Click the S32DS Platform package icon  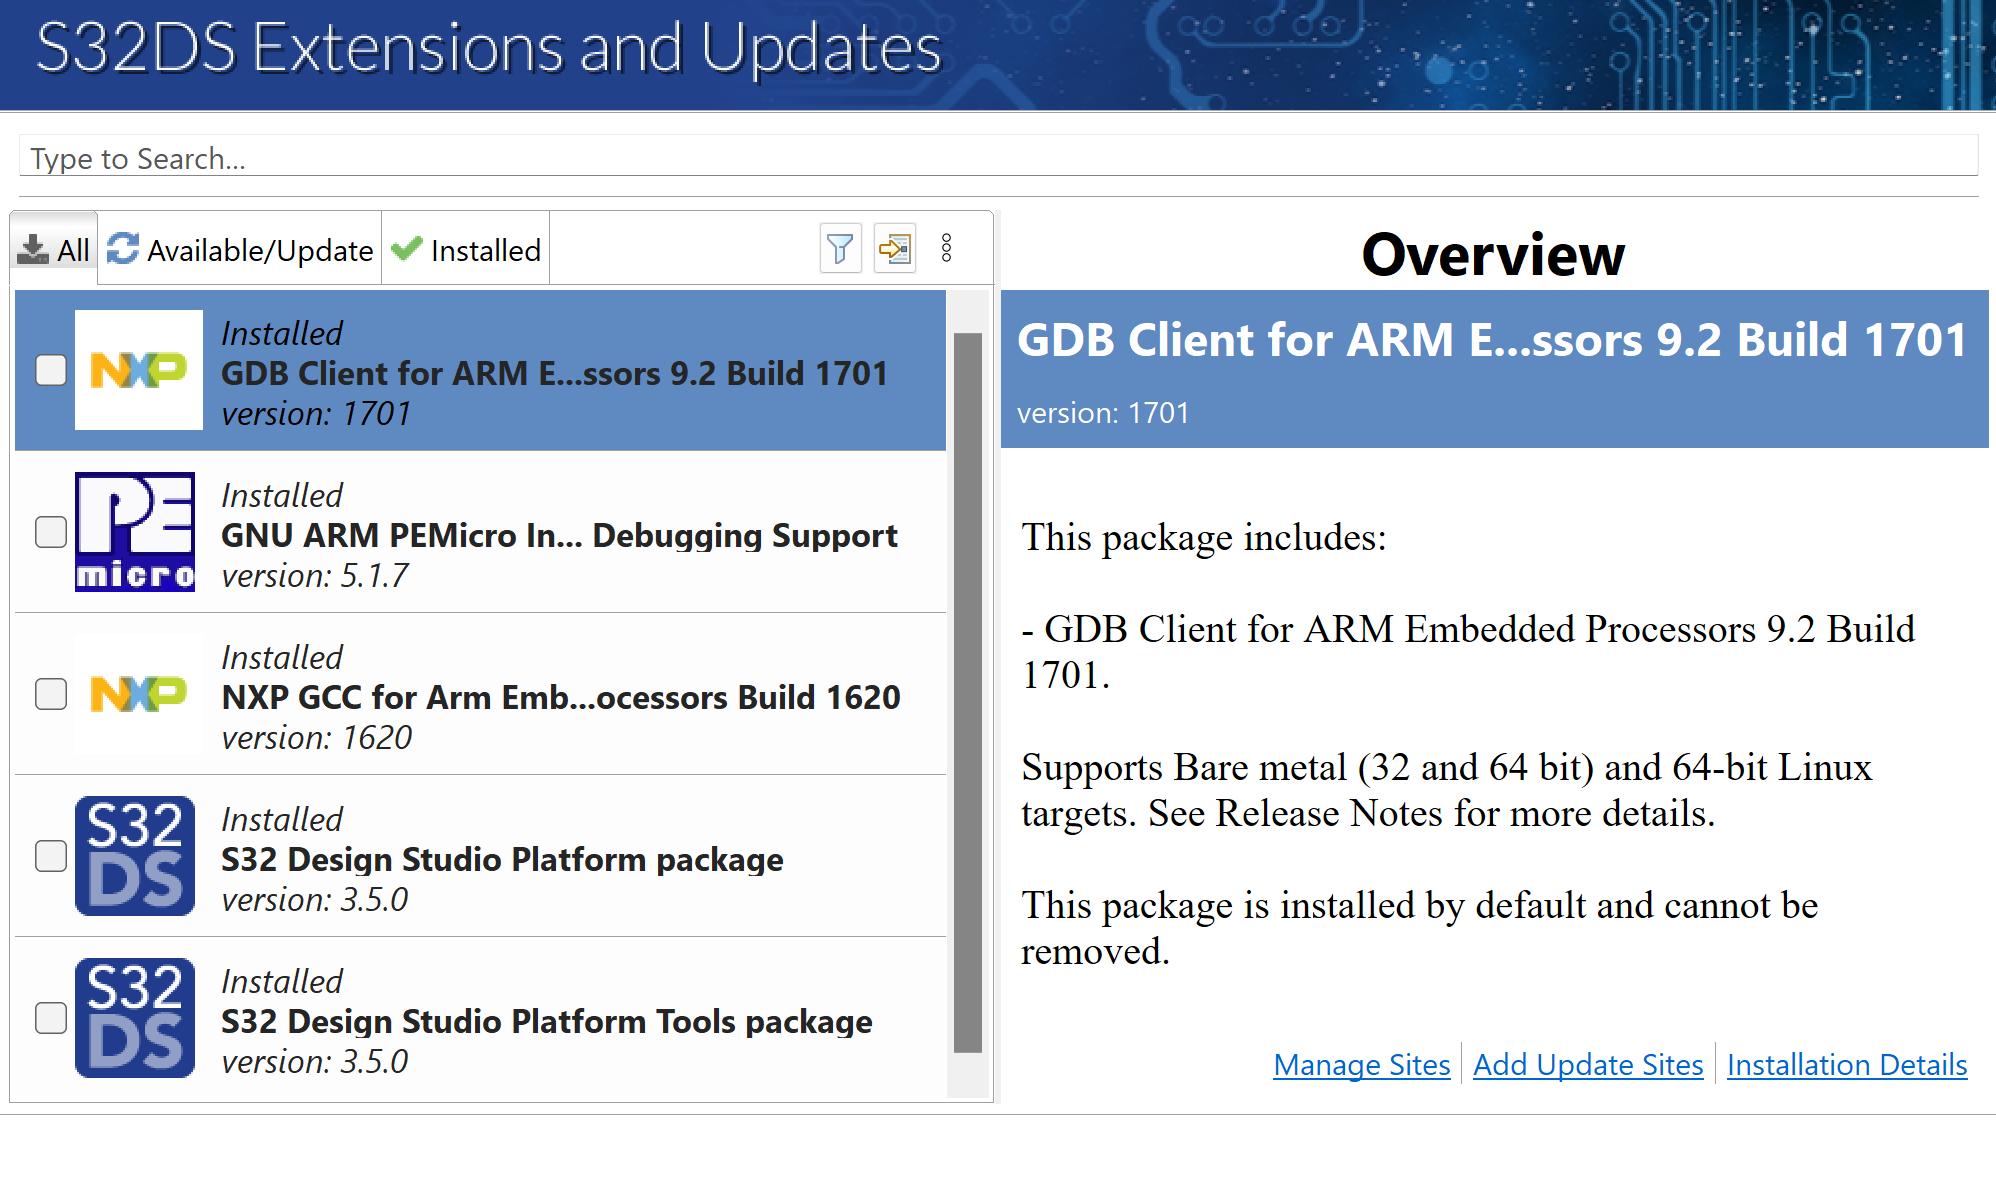coord(135,856)
